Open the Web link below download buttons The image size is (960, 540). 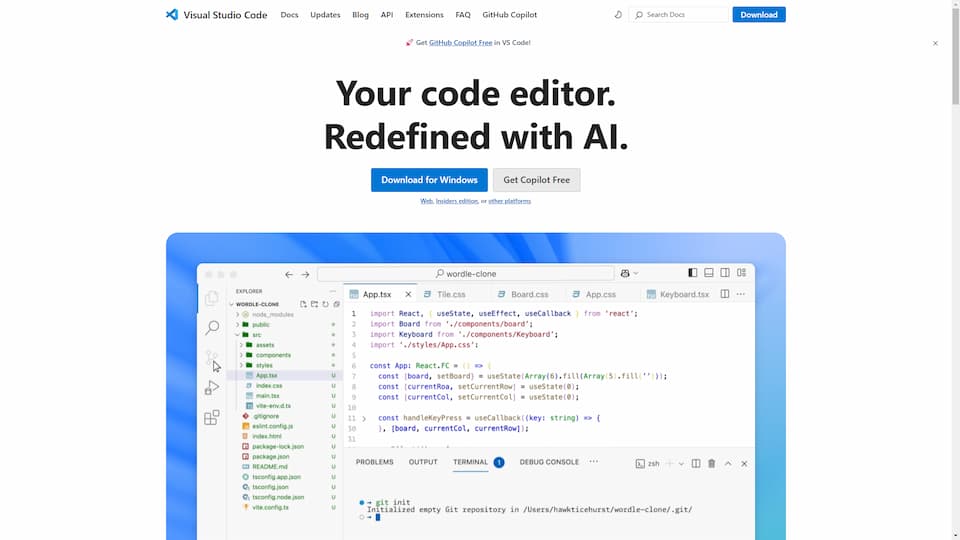click(x=426, y=201)
